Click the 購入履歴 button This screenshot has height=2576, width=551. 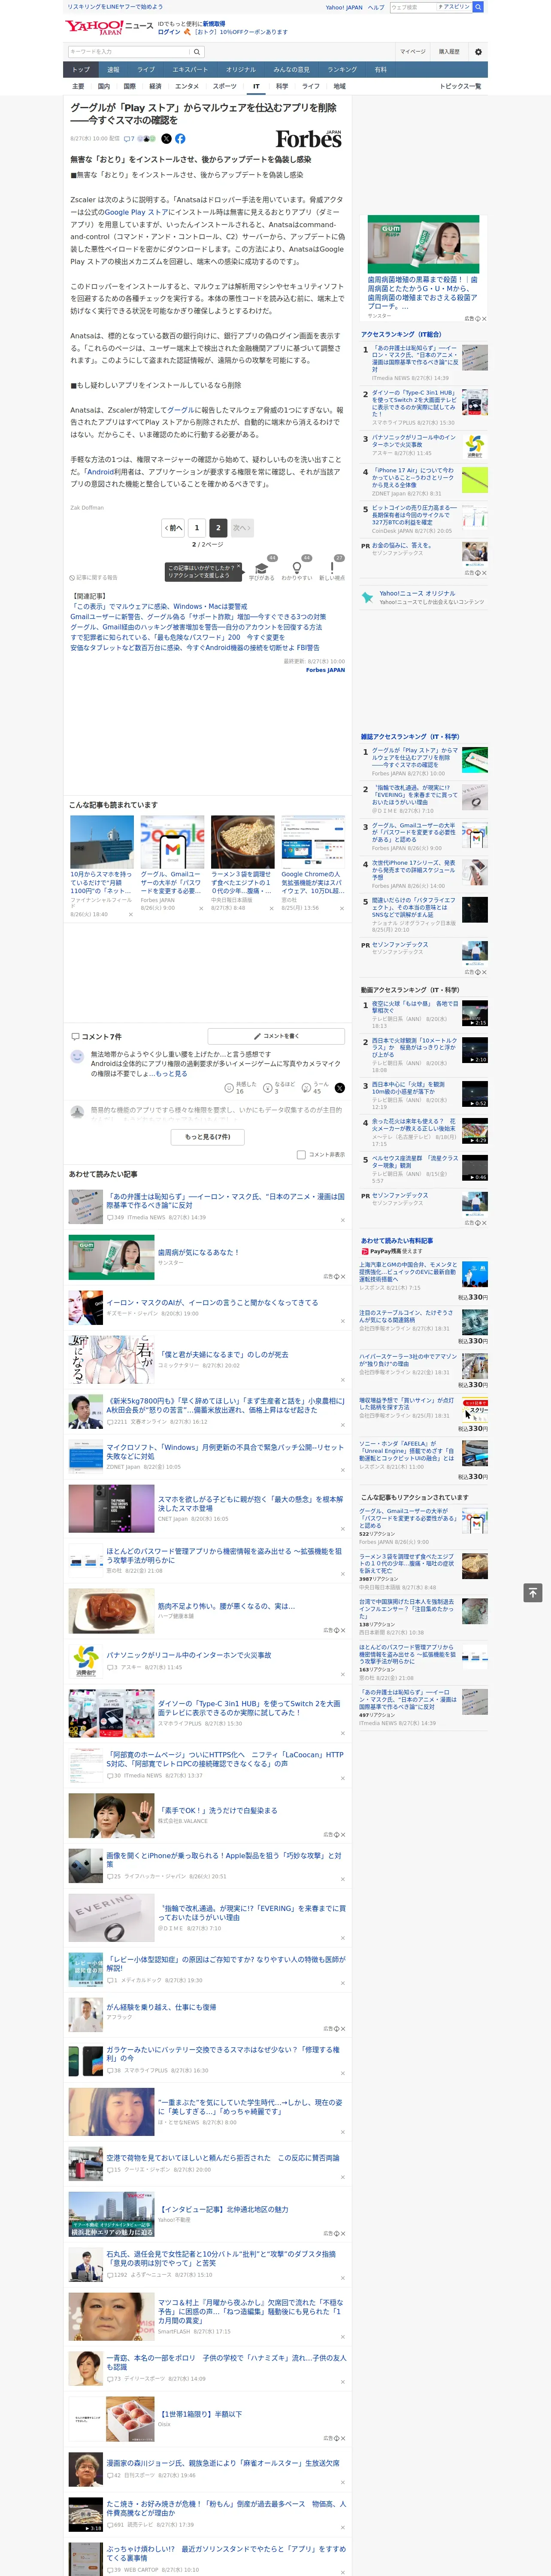pyautogui.click(x=449, y=52)
